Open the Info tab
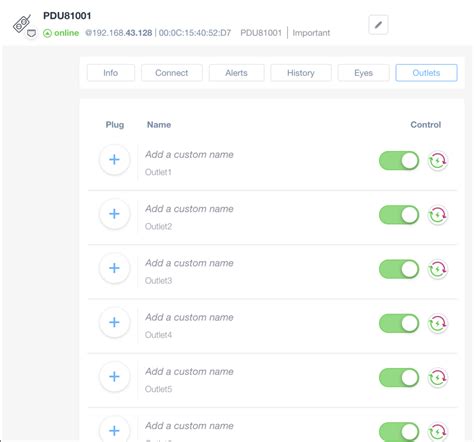Image resolution: width=474 pixels, height=442 pixels. tap(111, 73)
